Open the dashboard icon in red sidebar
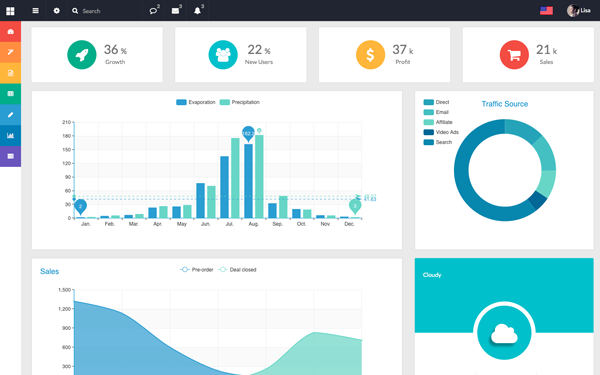 pyautogui.click(x=10, y=31)
